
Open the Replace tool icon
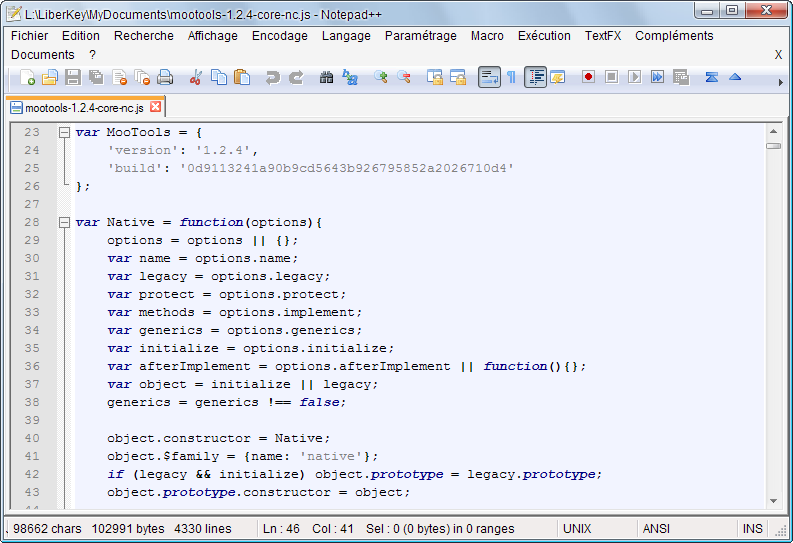pyautogui.click(x=349, y=77)
